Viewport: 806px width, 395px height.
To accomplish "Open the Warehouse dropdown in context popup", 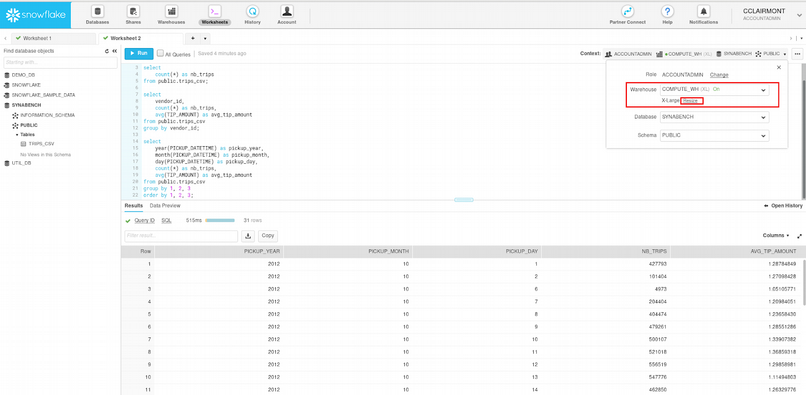I will [x=715, y=89].
